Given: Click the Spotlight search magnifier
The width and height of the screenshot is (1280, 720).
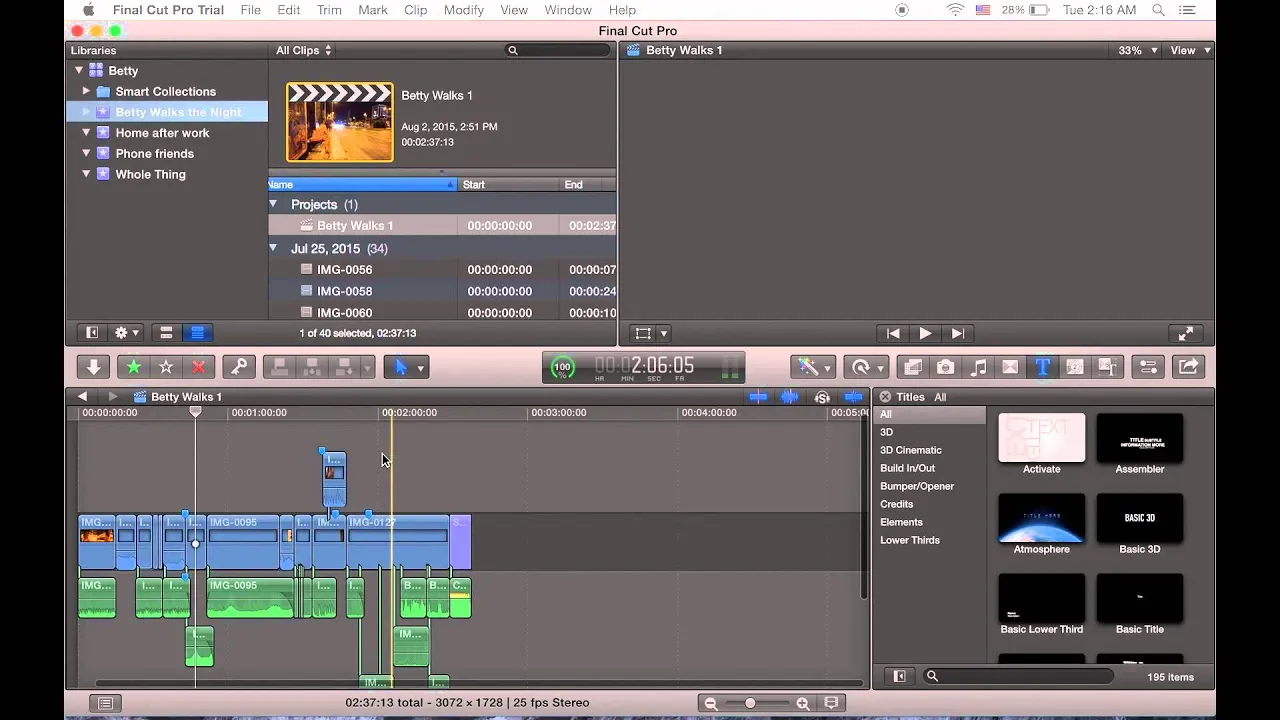Looking at the screenshot, I should tap(1159, 10).
